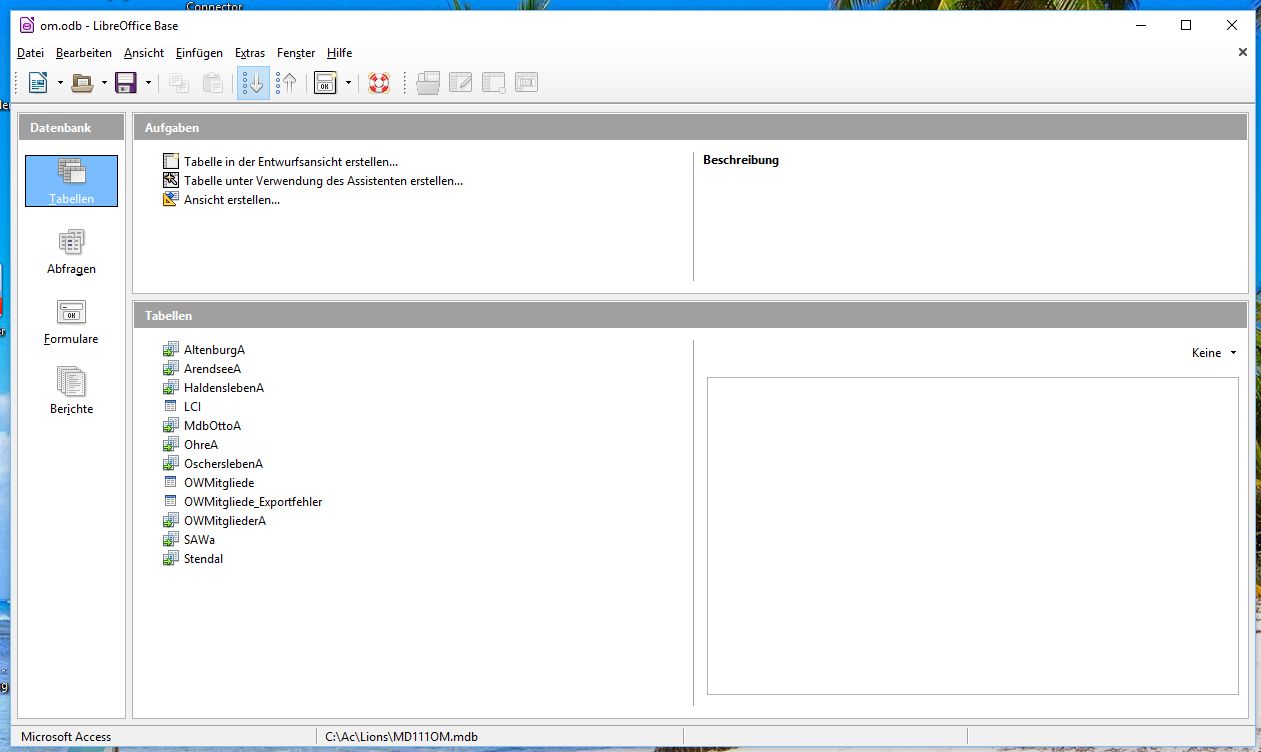Screen dimensions: 1261x752
Task: Switch to Berichte in the Datenbank pane
Action: click(71, 391)
